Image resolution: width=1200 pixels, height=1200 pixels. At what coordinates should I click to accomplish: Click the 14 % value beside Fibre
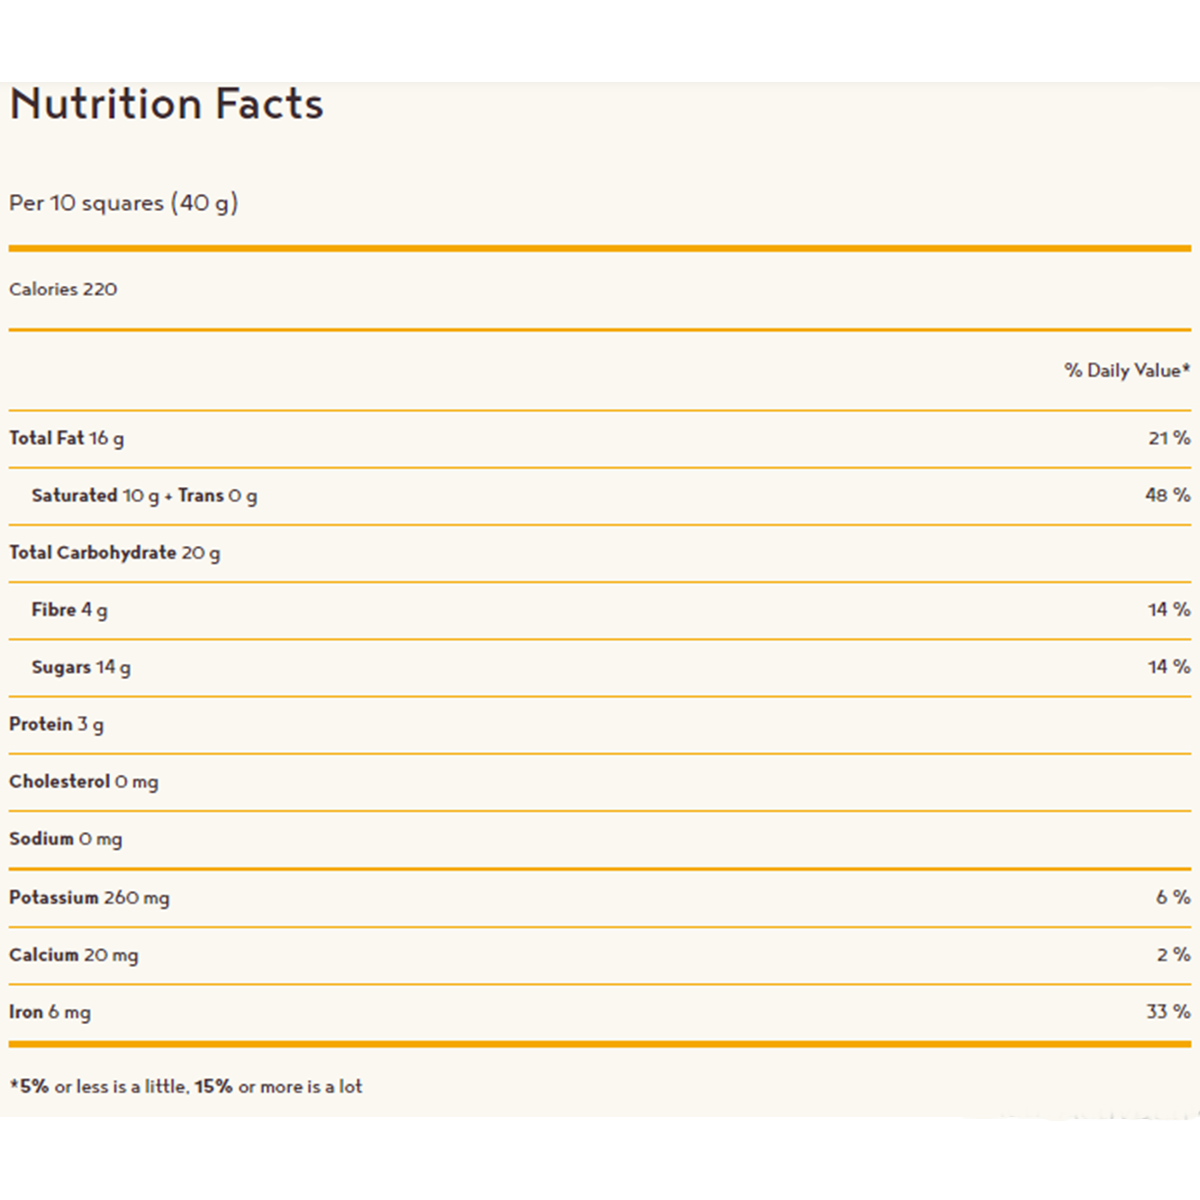coord(1169,609)
